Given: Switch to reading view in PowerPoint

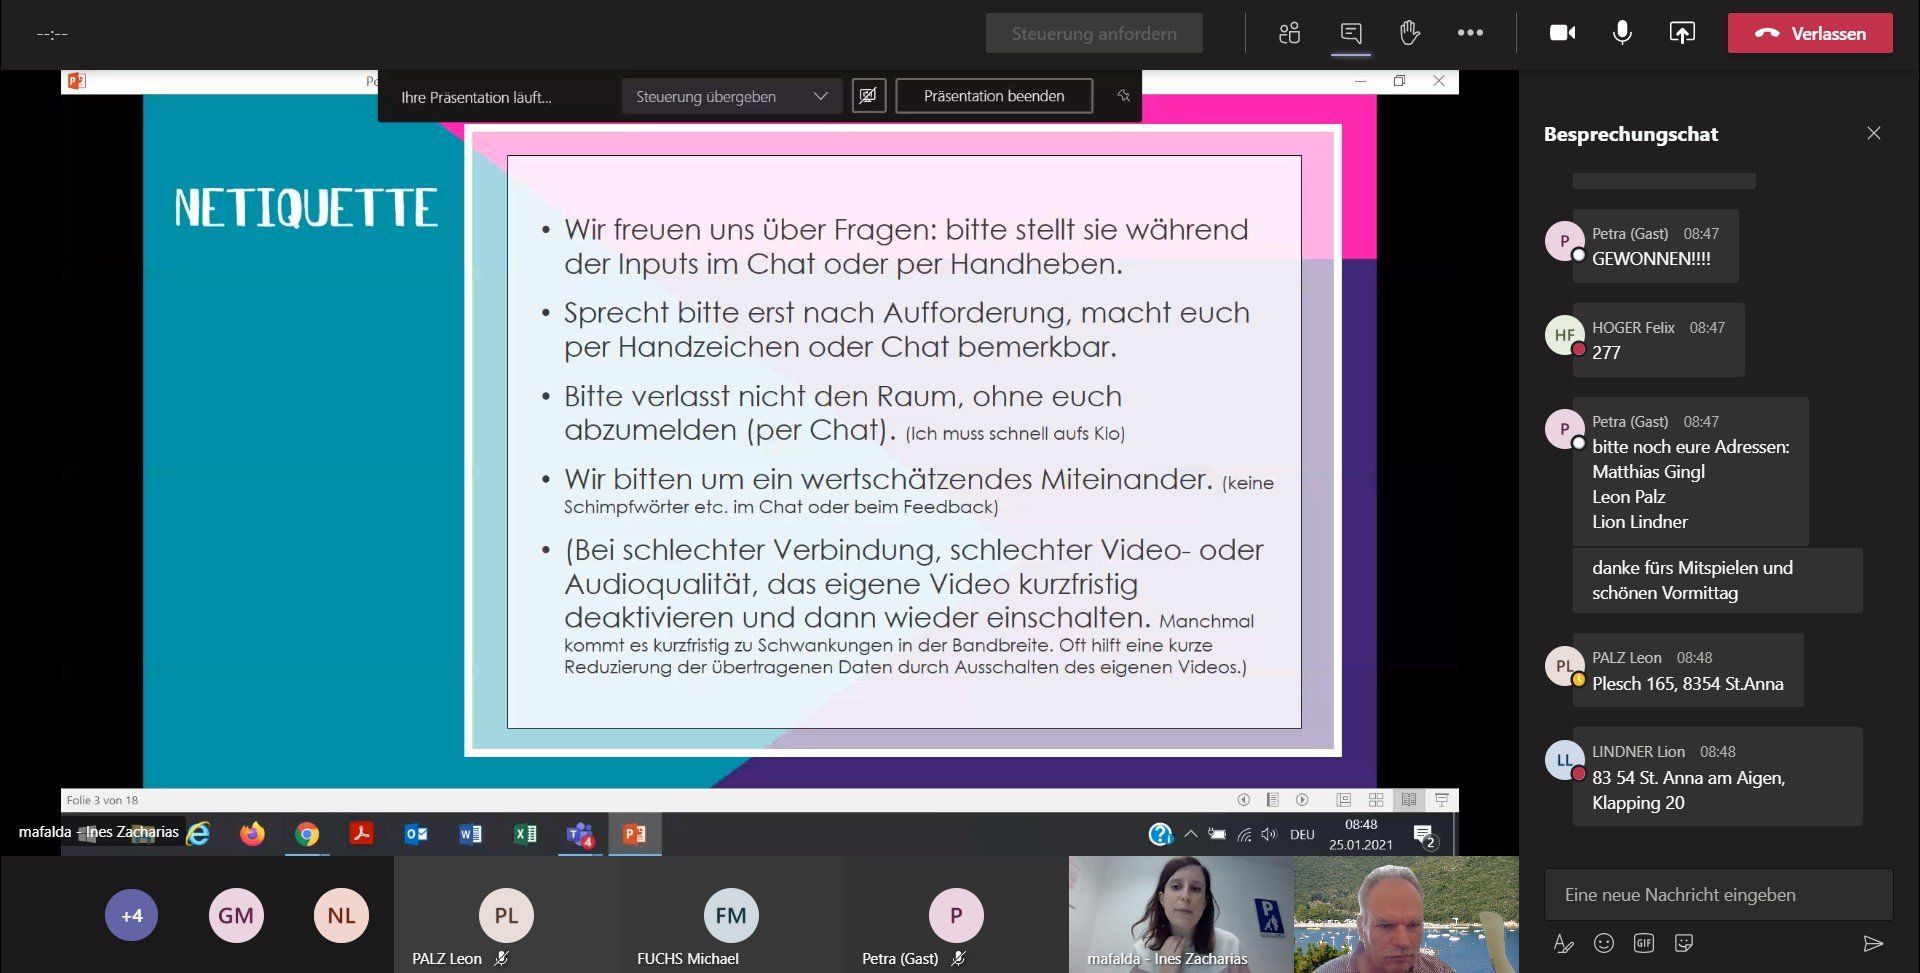Looking at the screenshot, I should click(1409, 800).
